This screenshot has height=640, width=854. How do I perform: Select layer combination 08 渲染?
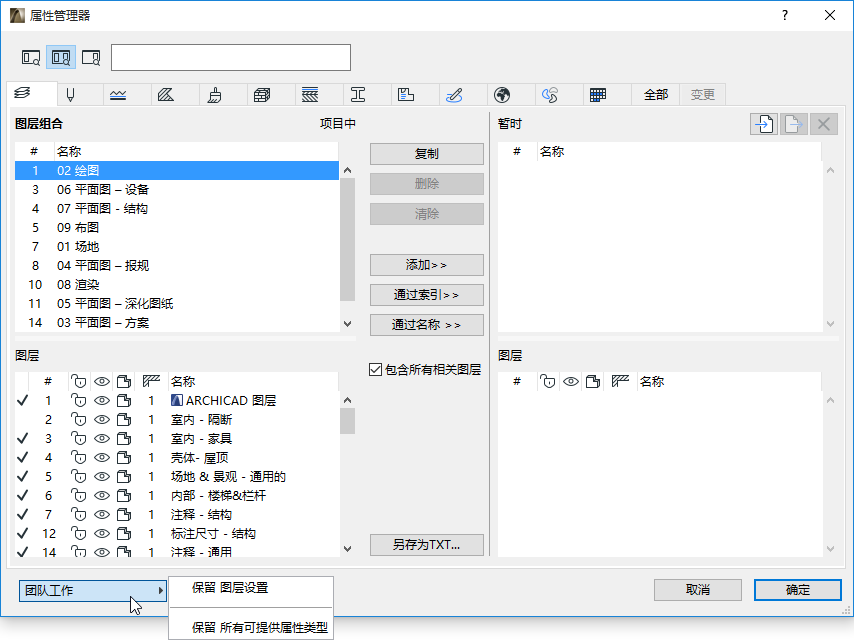(177, 285)
